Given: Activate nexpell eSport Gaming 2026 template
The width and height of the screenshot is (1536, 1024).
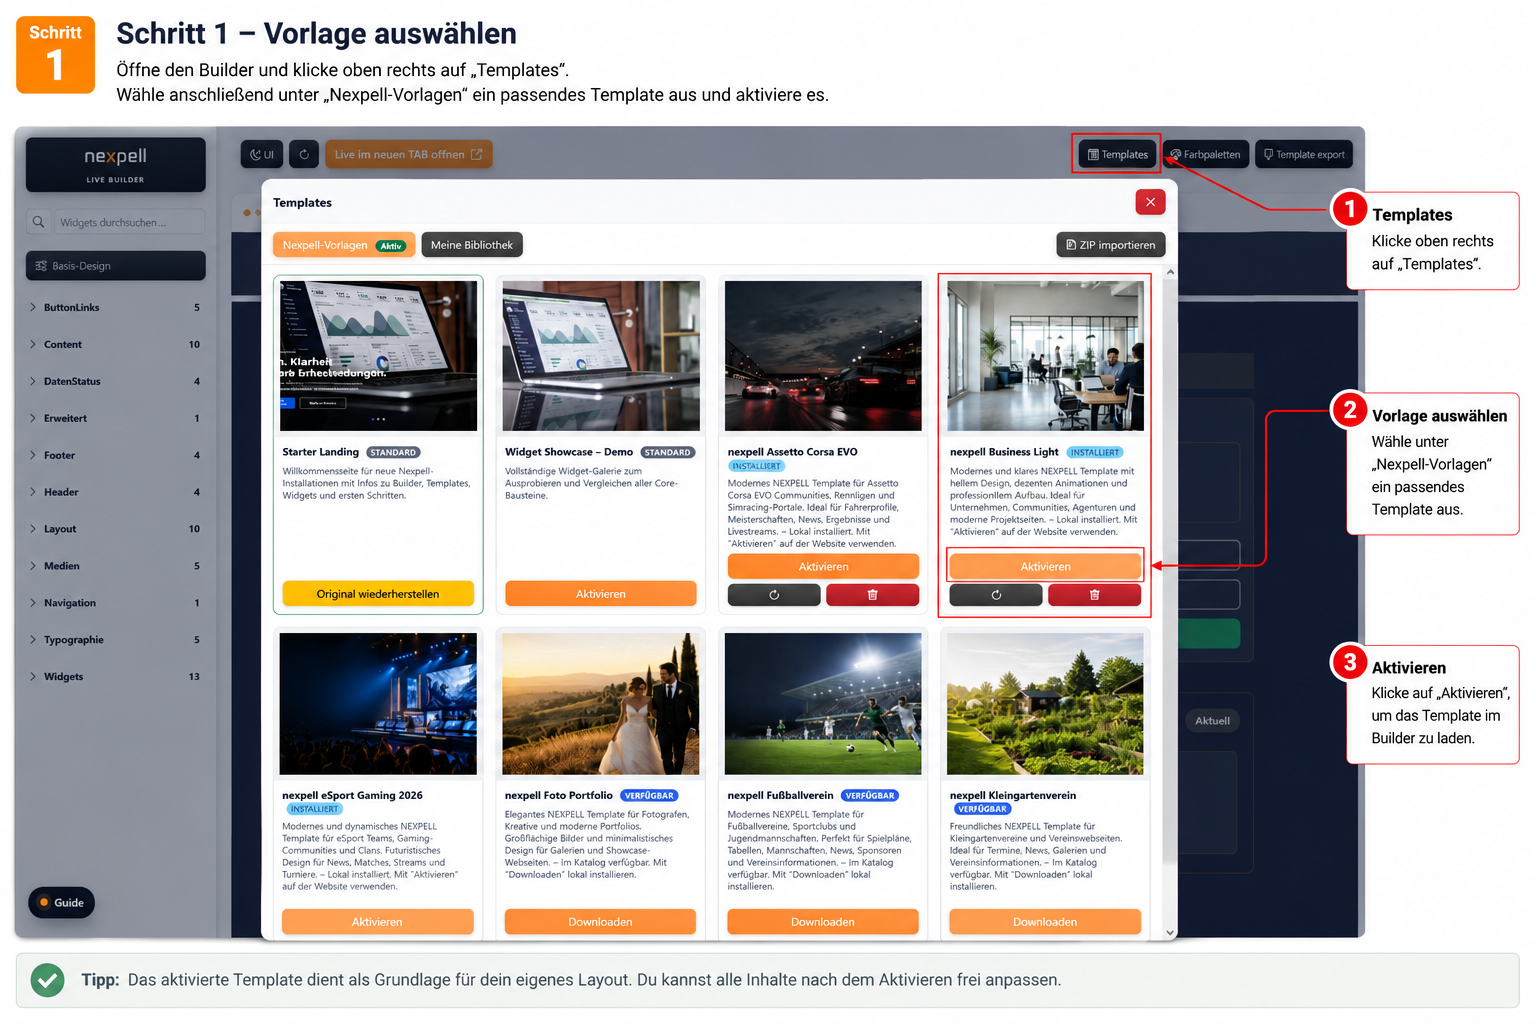Looking at the screenshot, I should (377, 922).
